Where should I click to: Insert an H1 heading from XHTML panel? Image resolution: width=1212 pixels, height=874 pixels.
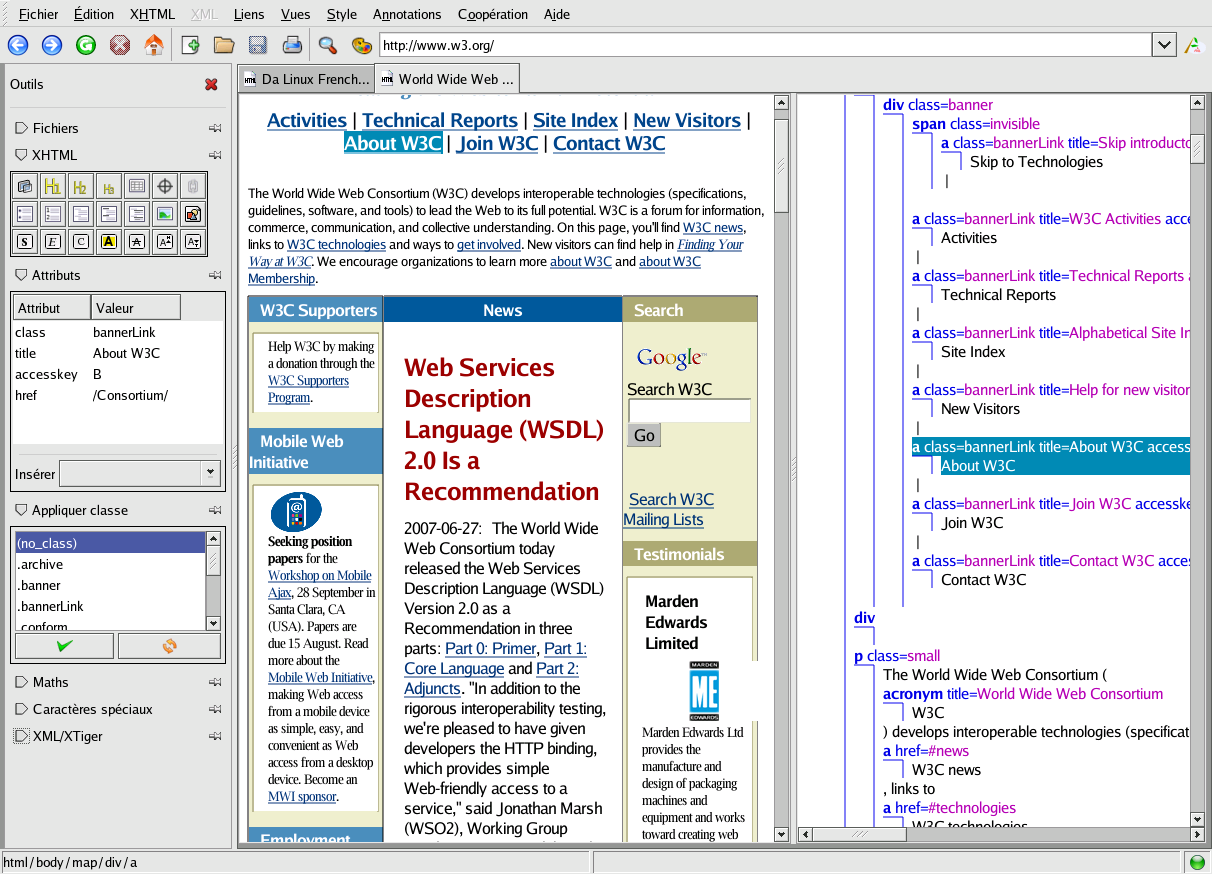[x=53, y=186]
